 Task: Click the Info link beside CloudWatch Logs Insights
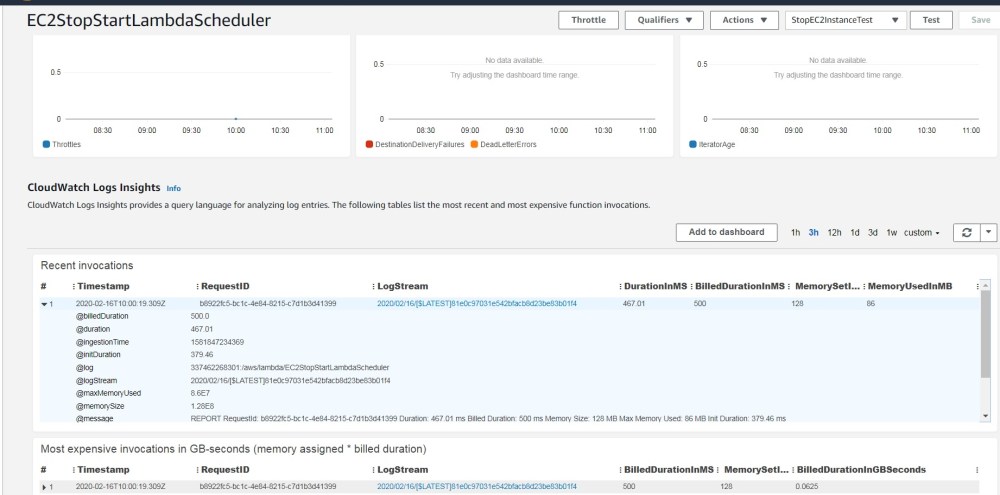point(173,188)
